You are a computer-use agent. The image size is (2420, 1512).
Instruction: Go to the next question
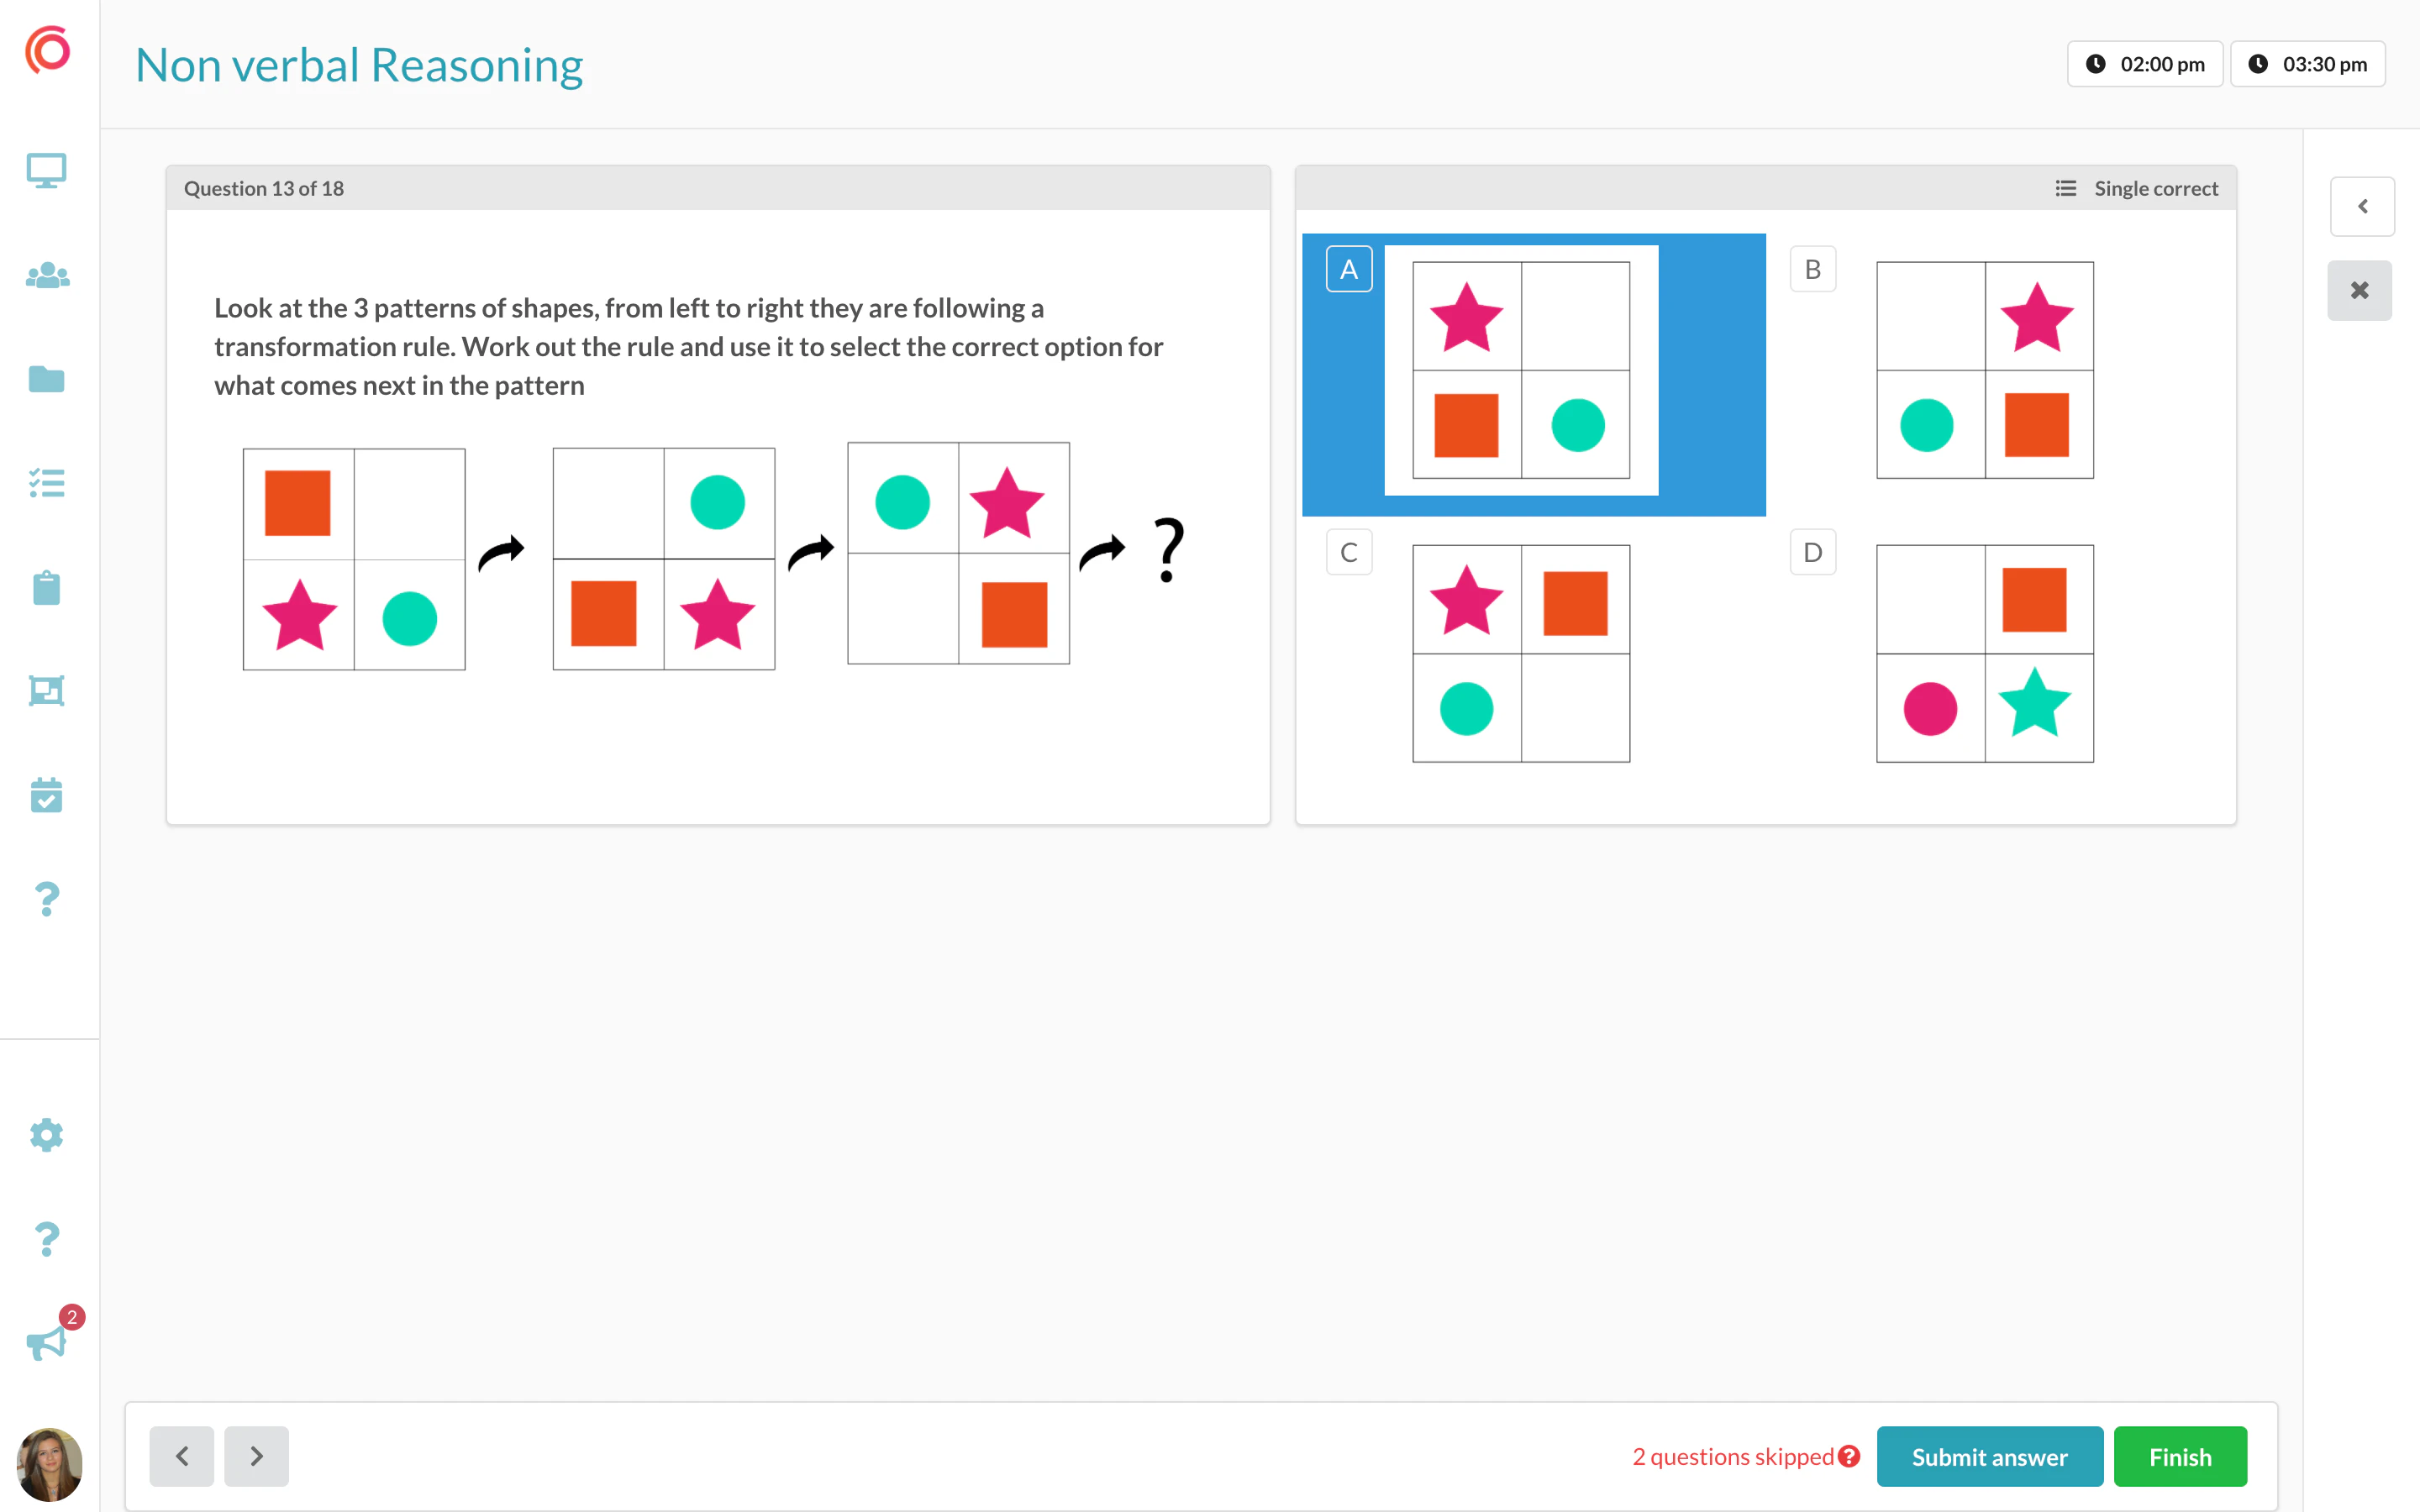256,1456
